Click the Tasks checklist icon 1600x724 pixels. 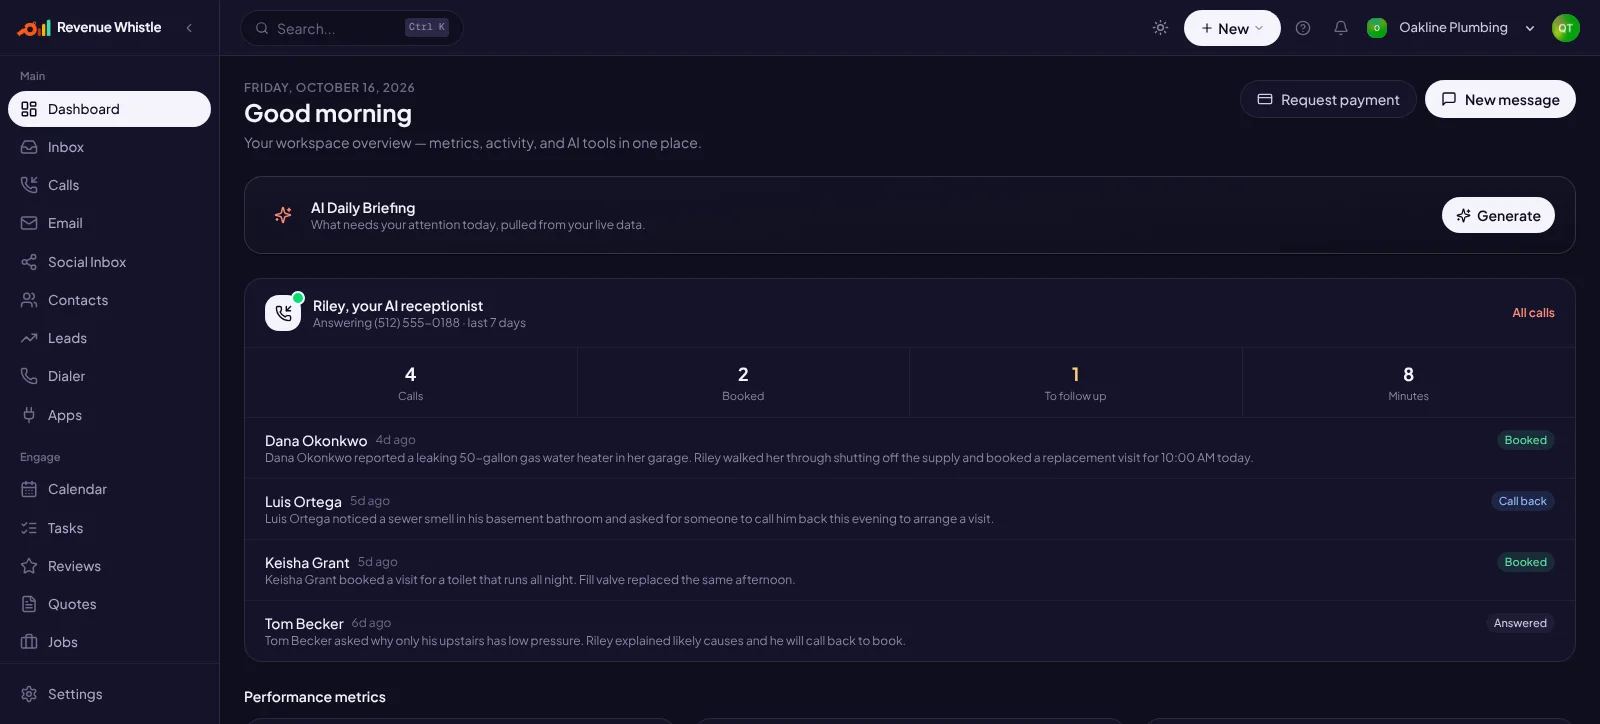(x=29, y=528)
